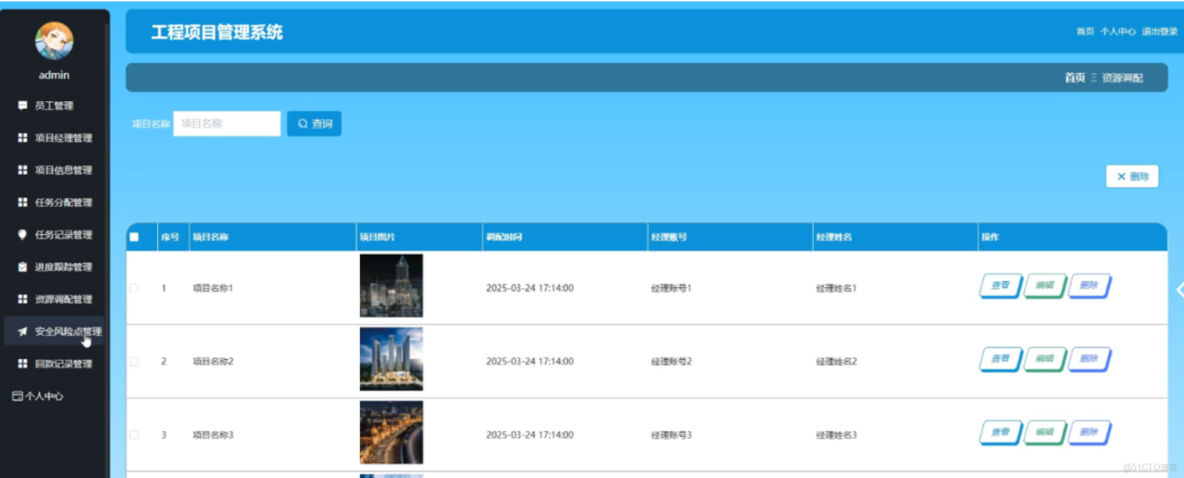Click 查看 for 项目名称1
This screenshot has height=478, width=1184.
[1001, 286]
